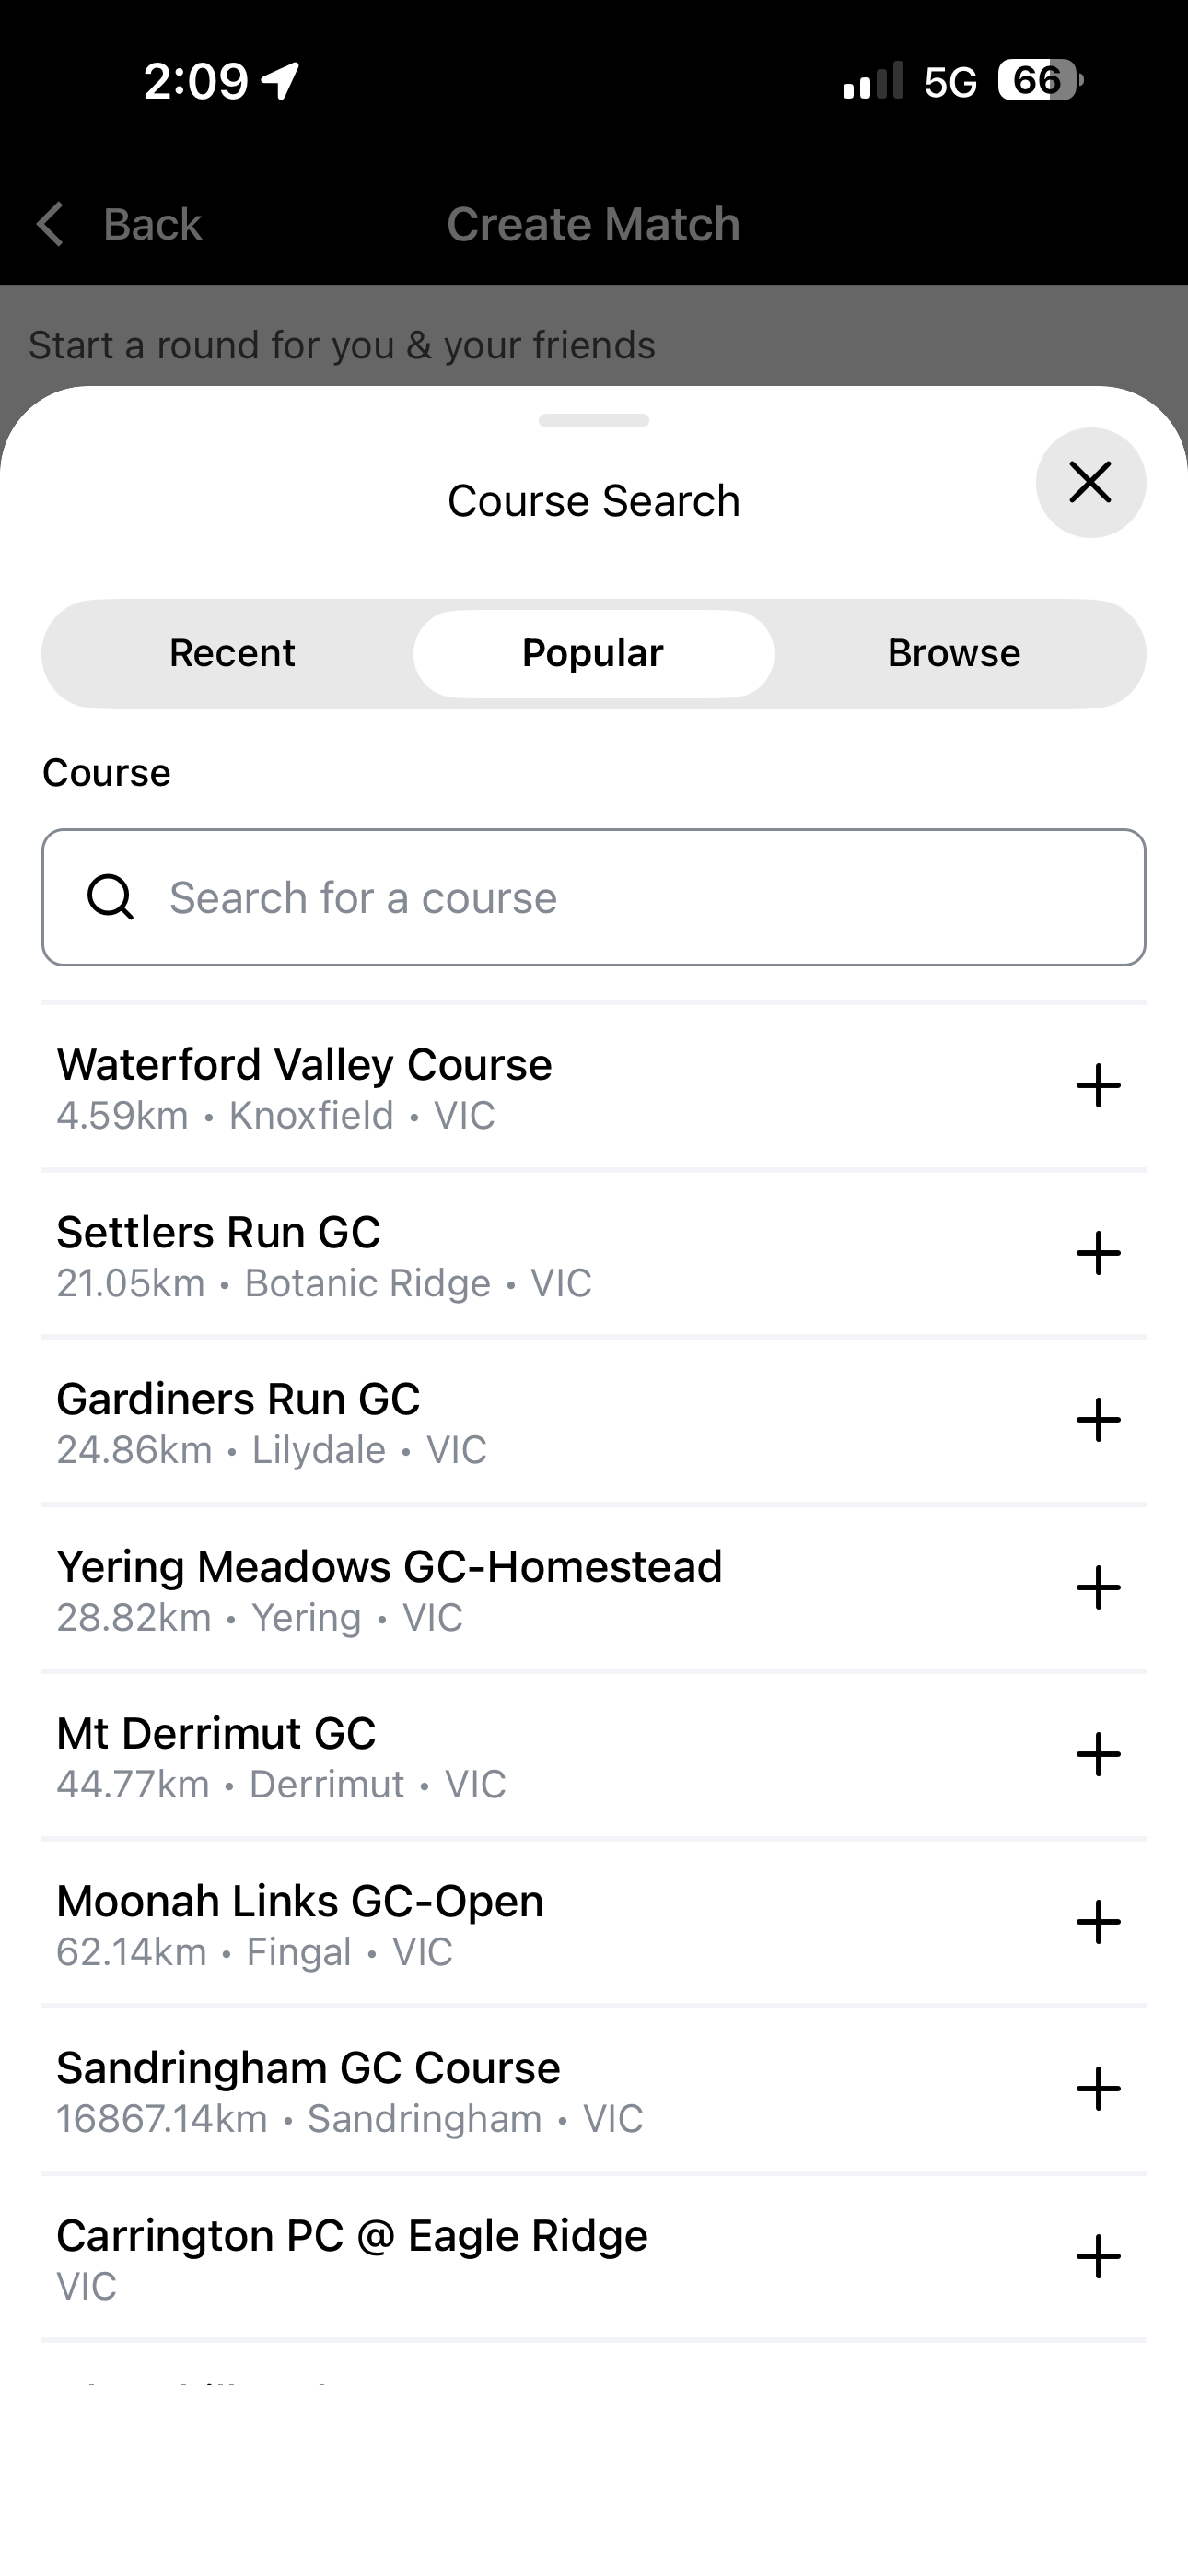Close the Course Search sheet
Image resolution: width=1188 pixels, height=2576 pixels.
pyautogui.click(x=1090, y=483)
